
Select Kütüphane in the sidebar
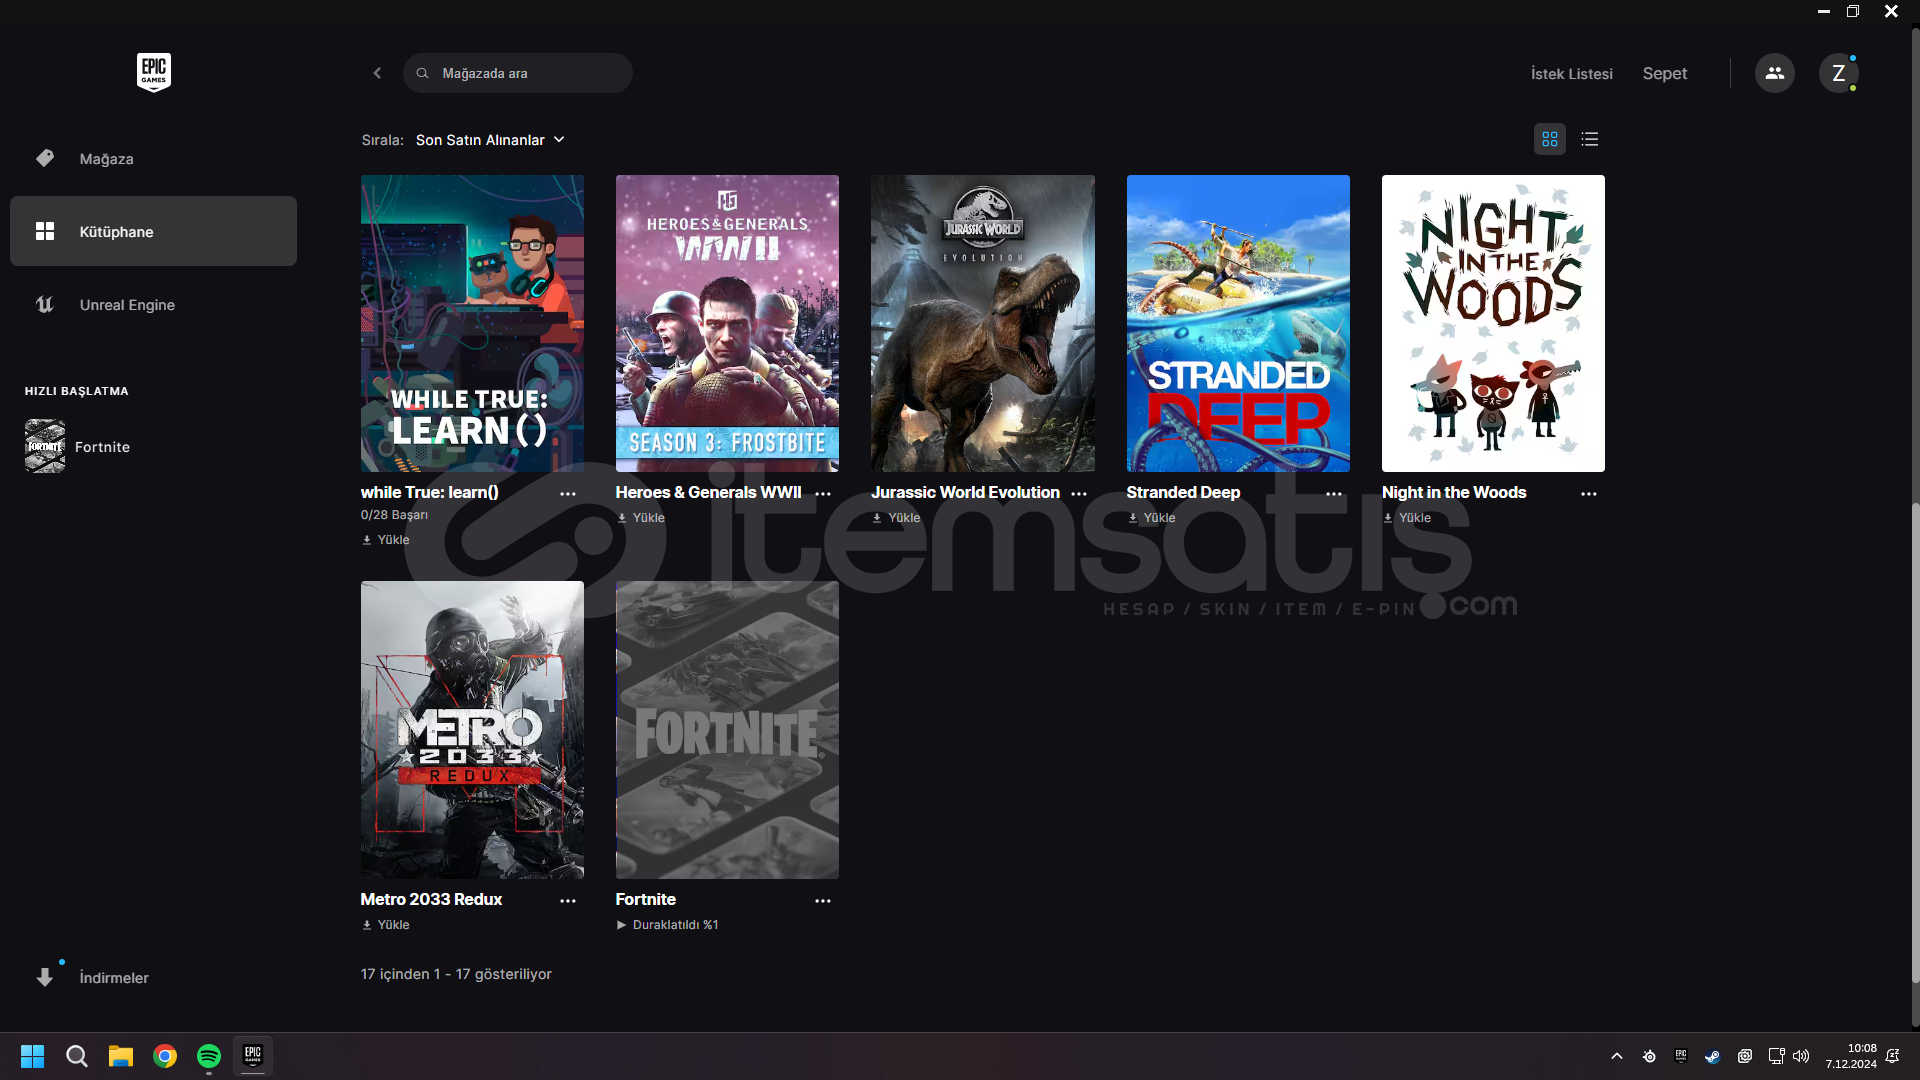(153, 231)
